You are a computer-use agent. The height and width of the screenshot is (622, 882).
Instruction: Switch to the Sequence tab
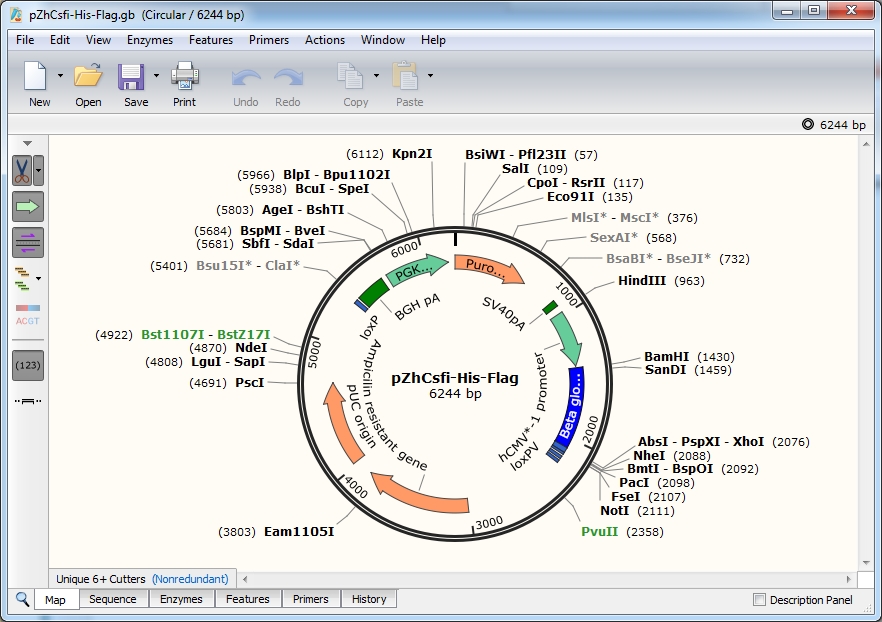tap(112, 599)
